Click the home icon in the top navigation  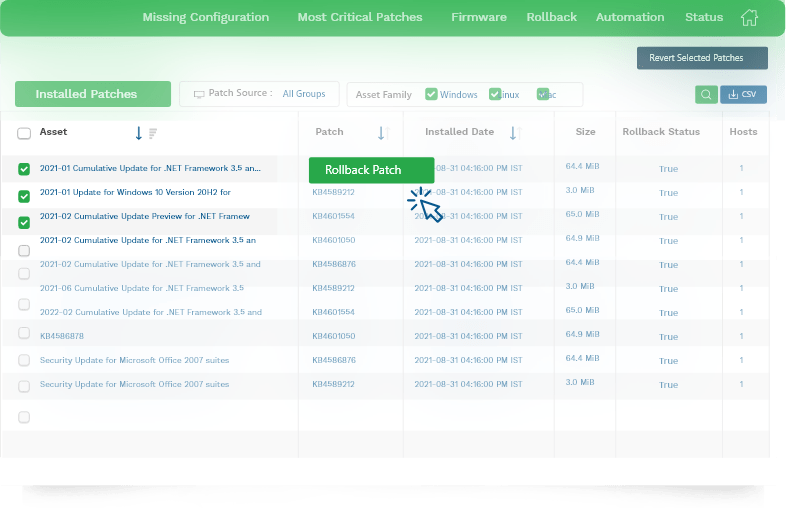point(749,17)
